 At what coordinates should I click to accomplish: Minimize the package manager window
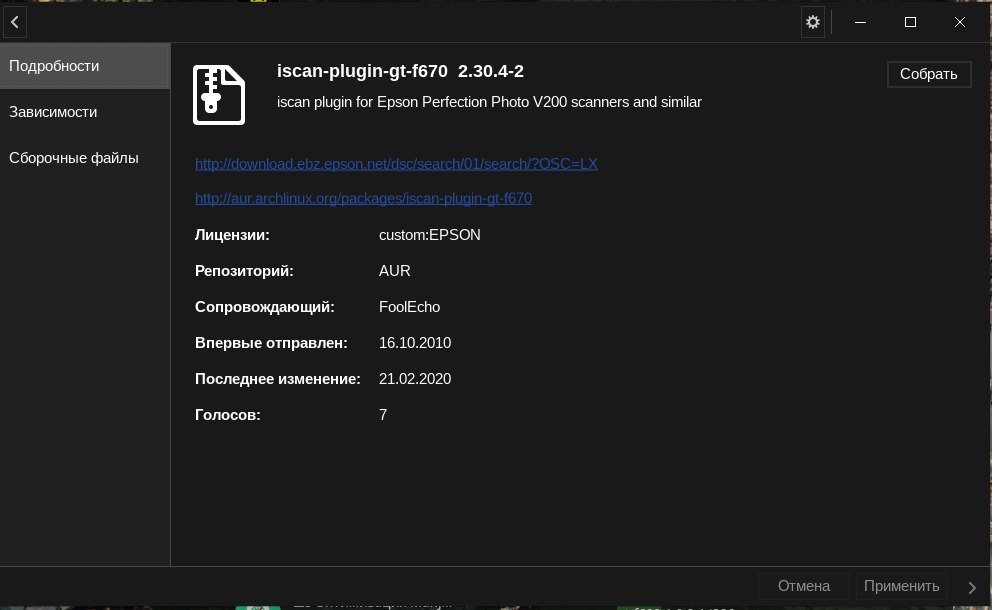860,22
